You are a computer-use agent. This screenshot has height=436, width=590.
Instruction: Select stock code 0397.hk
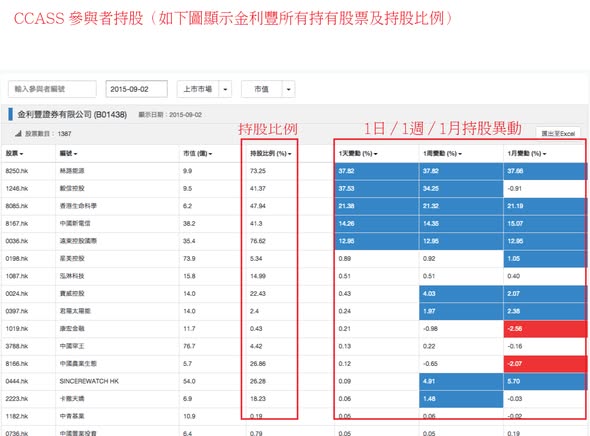click(17, 311)
